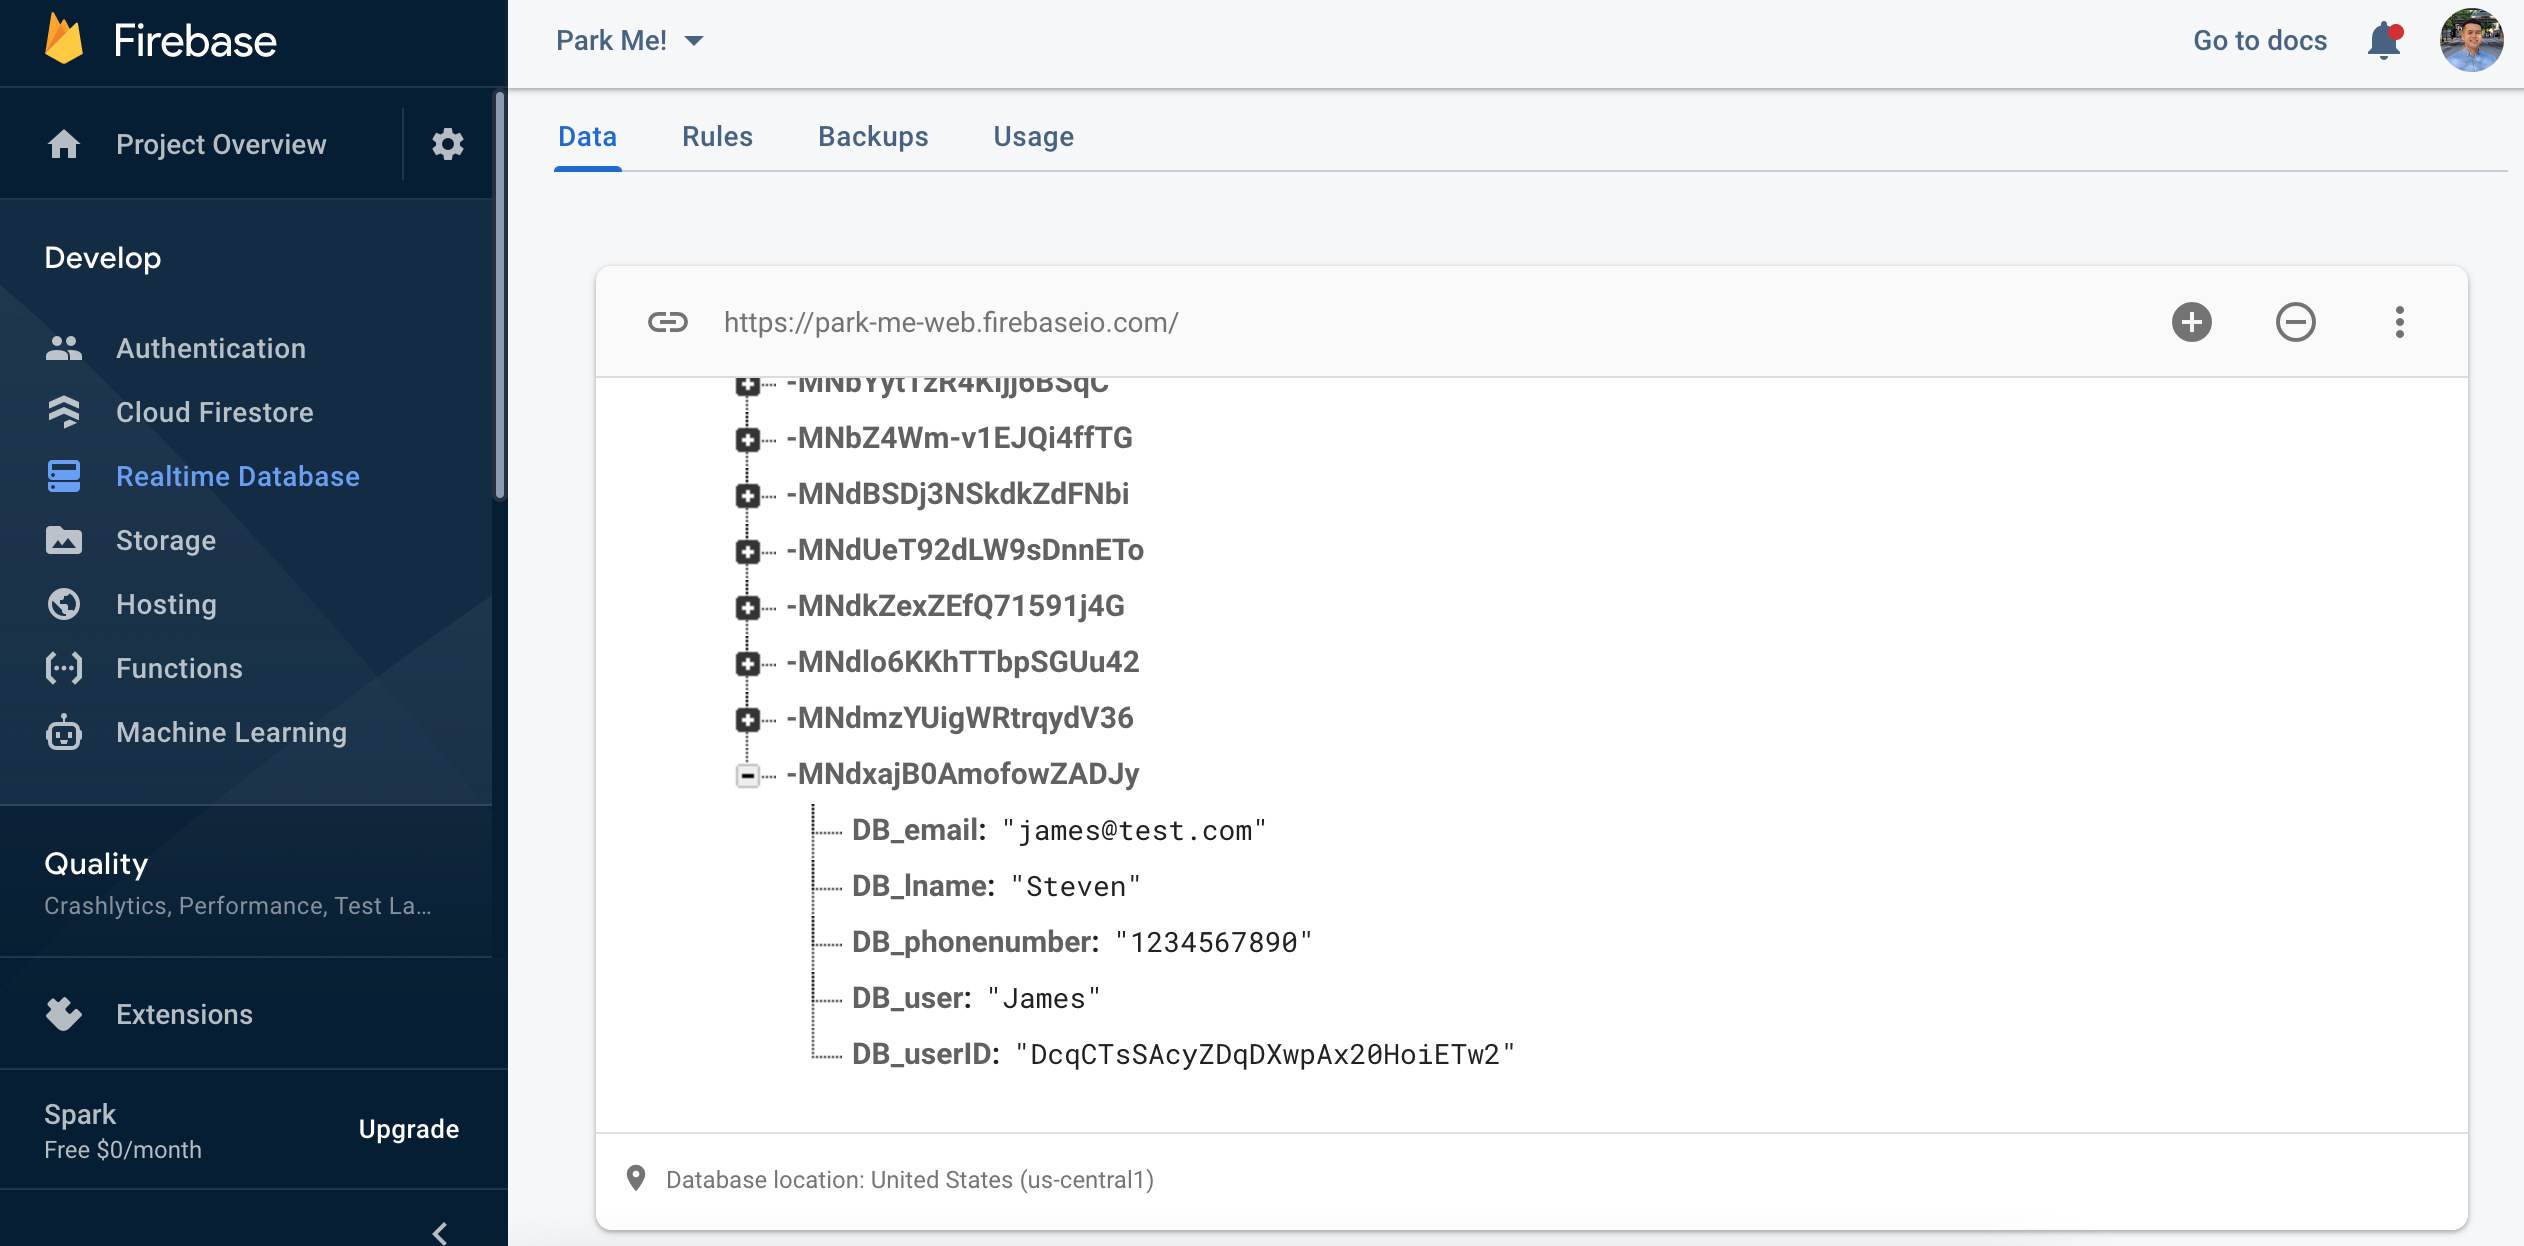Screen dimensions: 2524x1246
Task: Click the Cloud Firestore icon
Action: (x=64, y=412)
